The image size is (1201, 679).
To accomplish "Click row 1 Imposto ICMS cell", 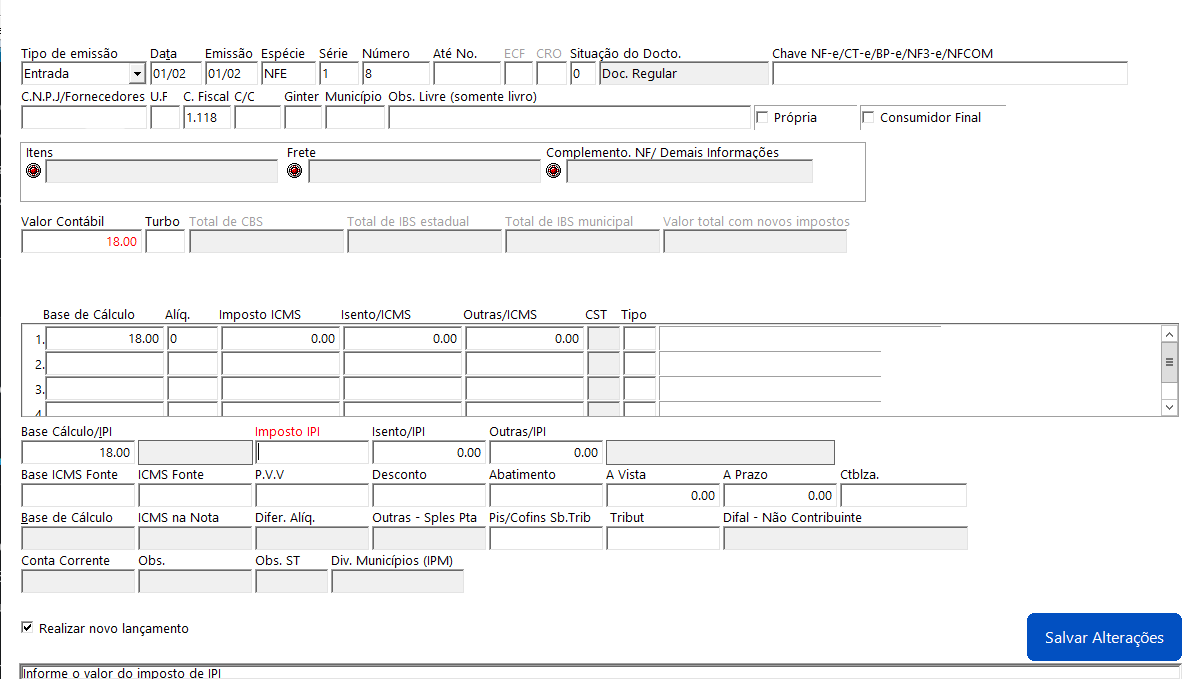I will pos(281,338).
